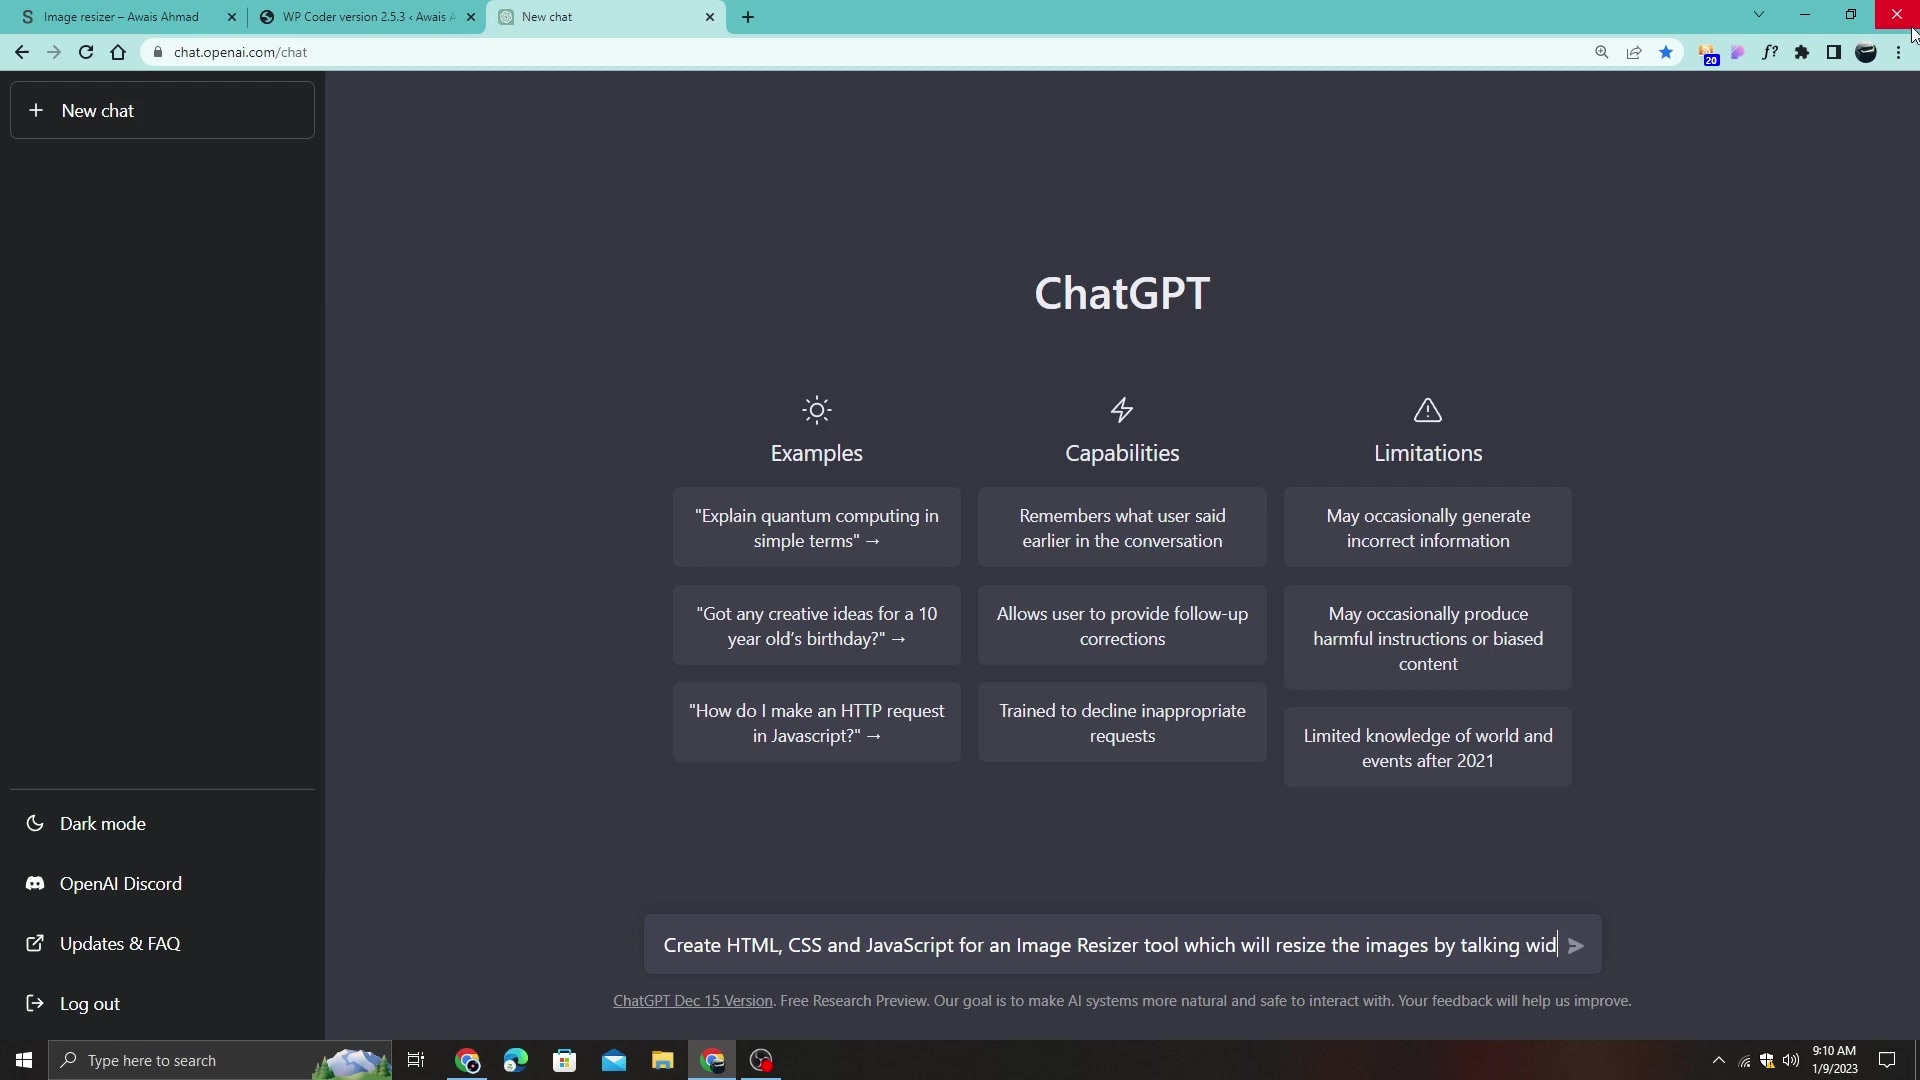Open the Windows Start menu
The image size is (1920, 1080).
pos(24,1060)
